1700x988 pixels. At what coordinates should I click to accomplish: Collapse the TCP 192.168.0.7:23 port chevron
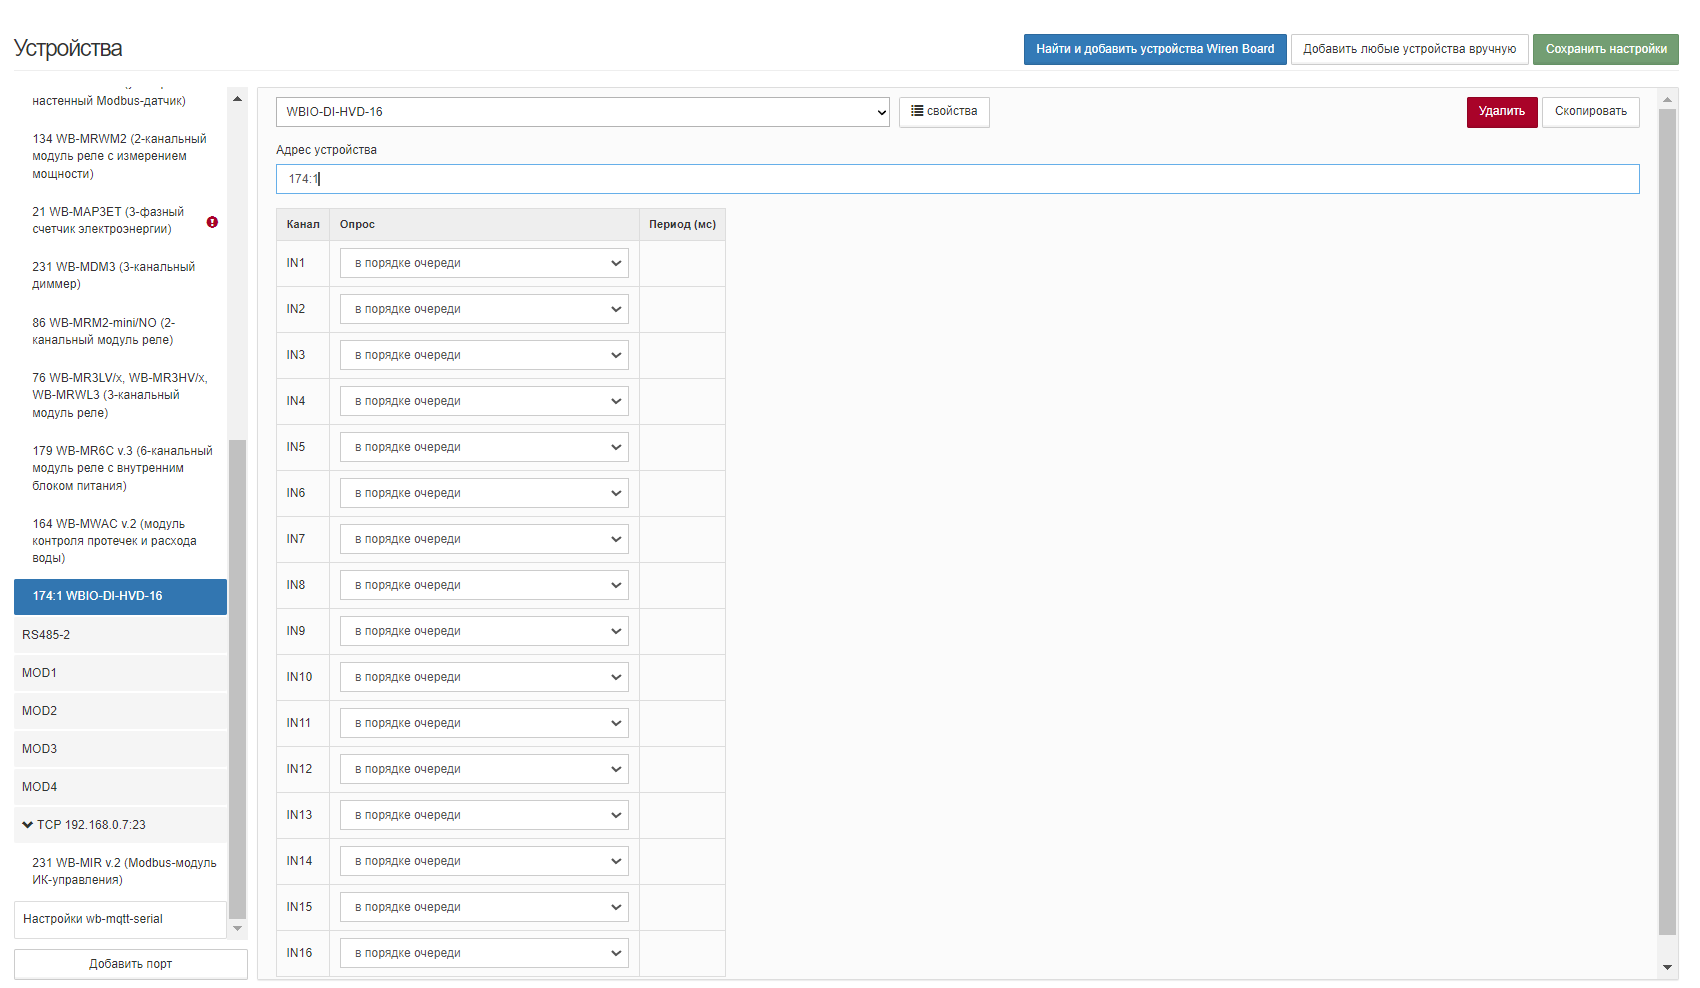(27, 825)
